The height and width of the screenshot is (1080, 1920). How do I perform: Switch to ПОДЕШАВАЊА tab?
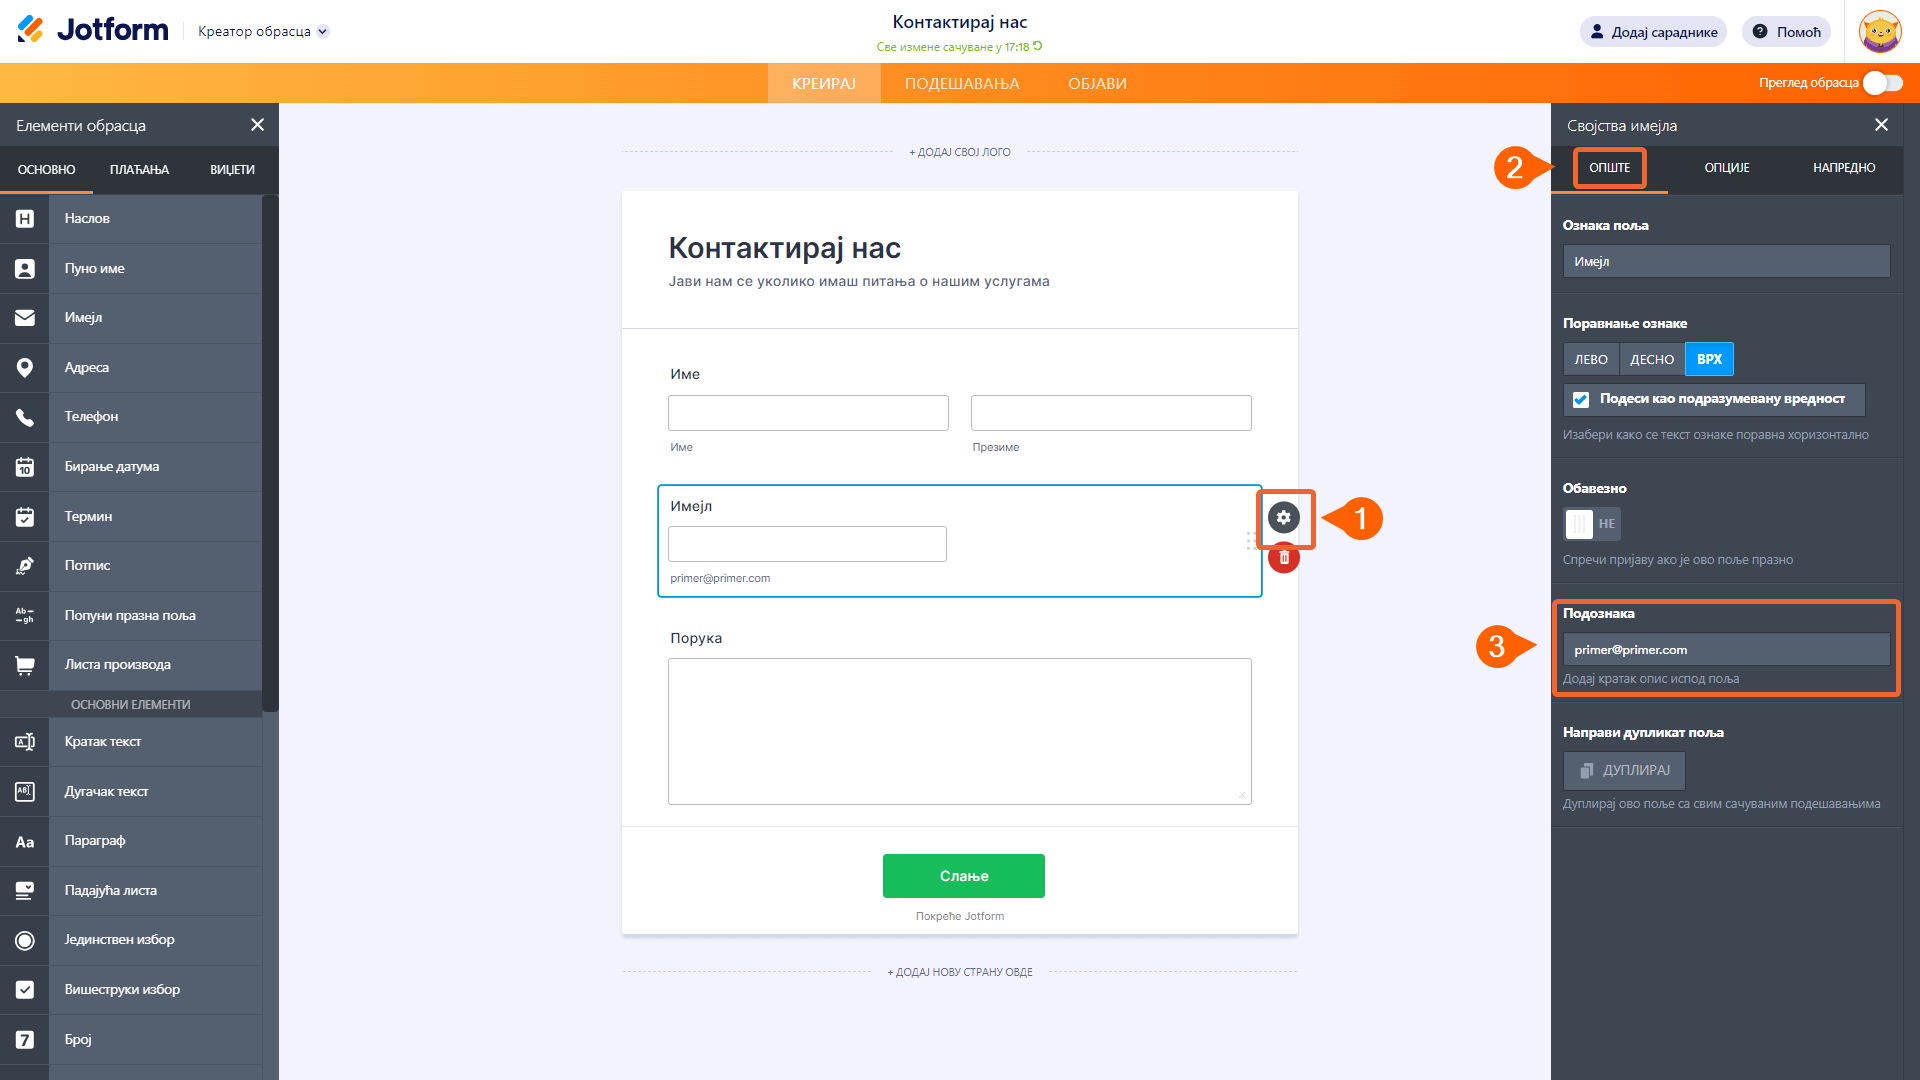pos(961,84)
